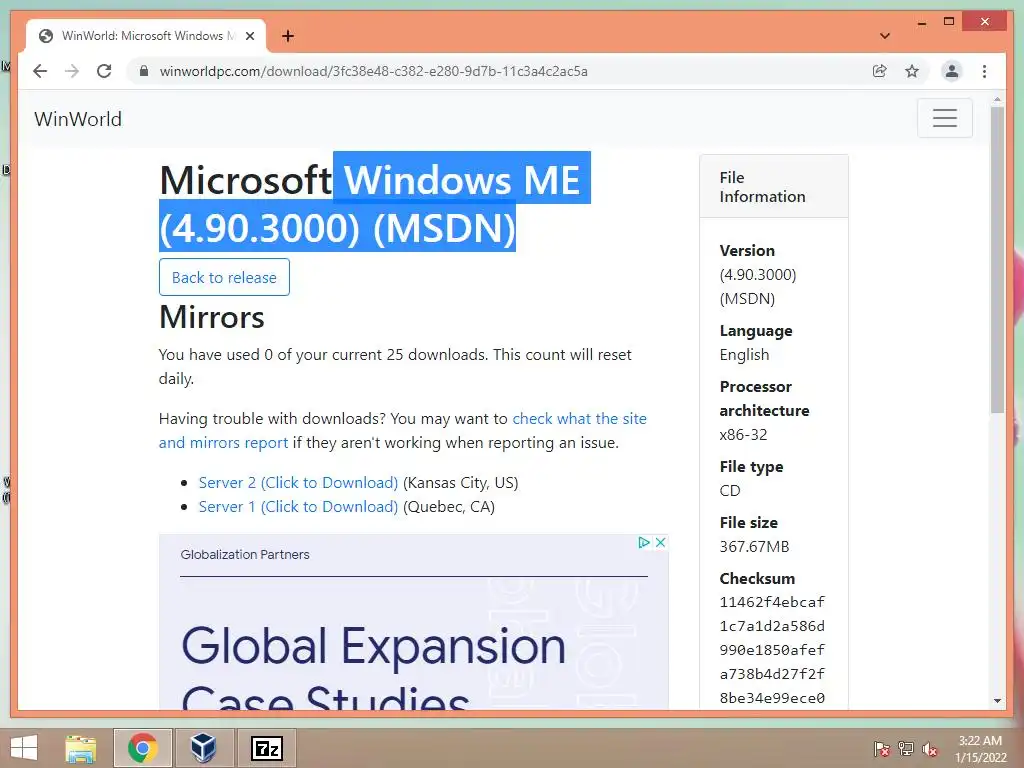Click the x86-32 architecture value
The image size is (1024, 768).
click(x=743, y=435)
